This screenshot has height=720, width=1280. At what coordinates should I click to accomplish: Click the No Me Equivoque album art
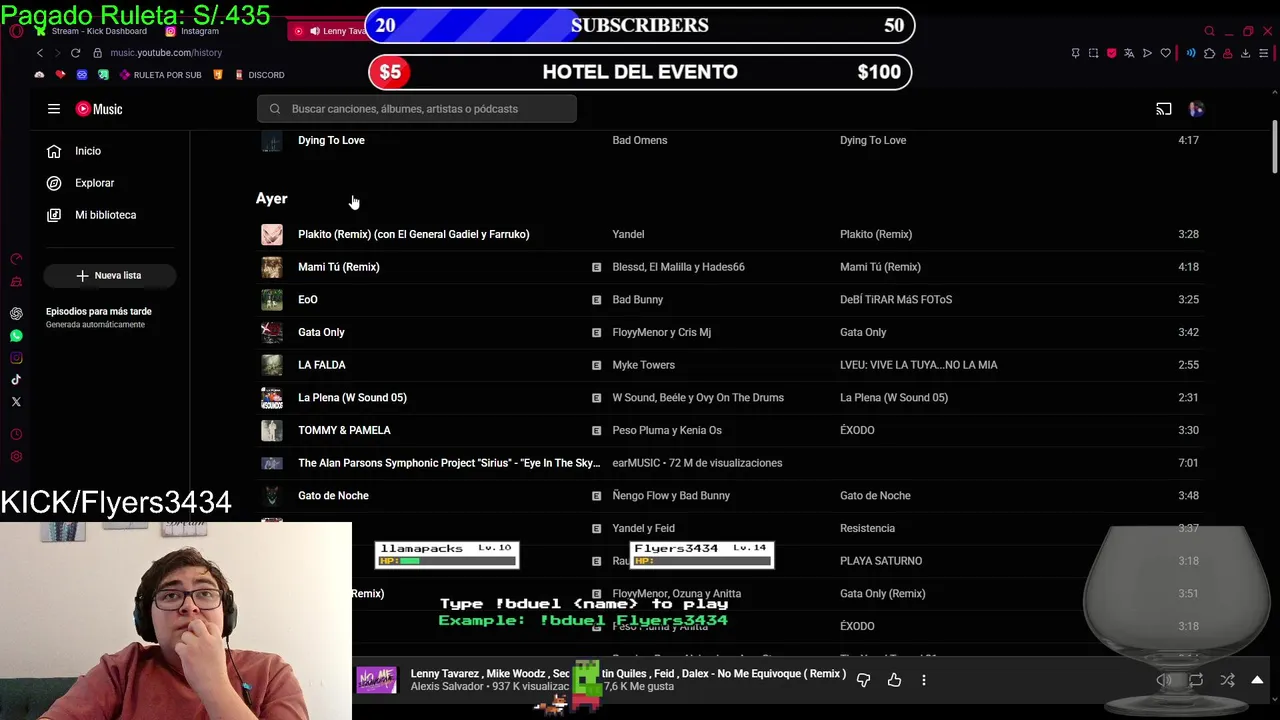[x=377, y=680]
